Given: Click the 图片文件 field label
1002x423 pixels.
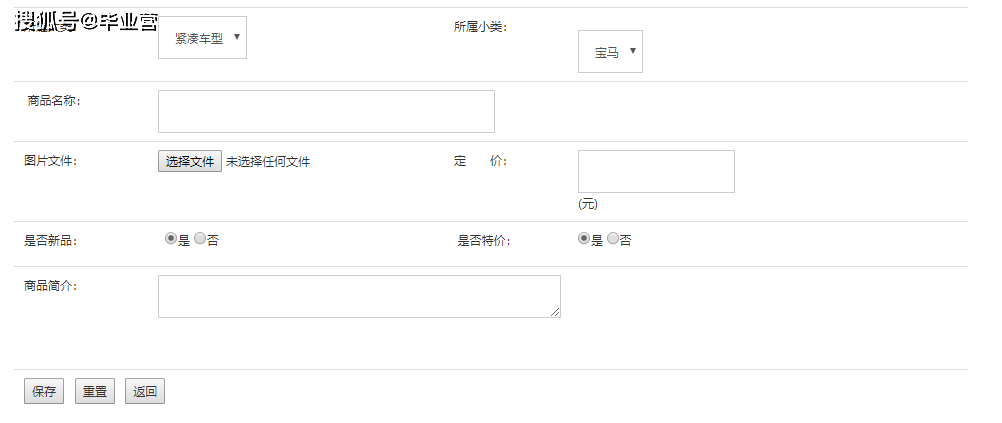Looking at the screenshot, I should point(50,161).
